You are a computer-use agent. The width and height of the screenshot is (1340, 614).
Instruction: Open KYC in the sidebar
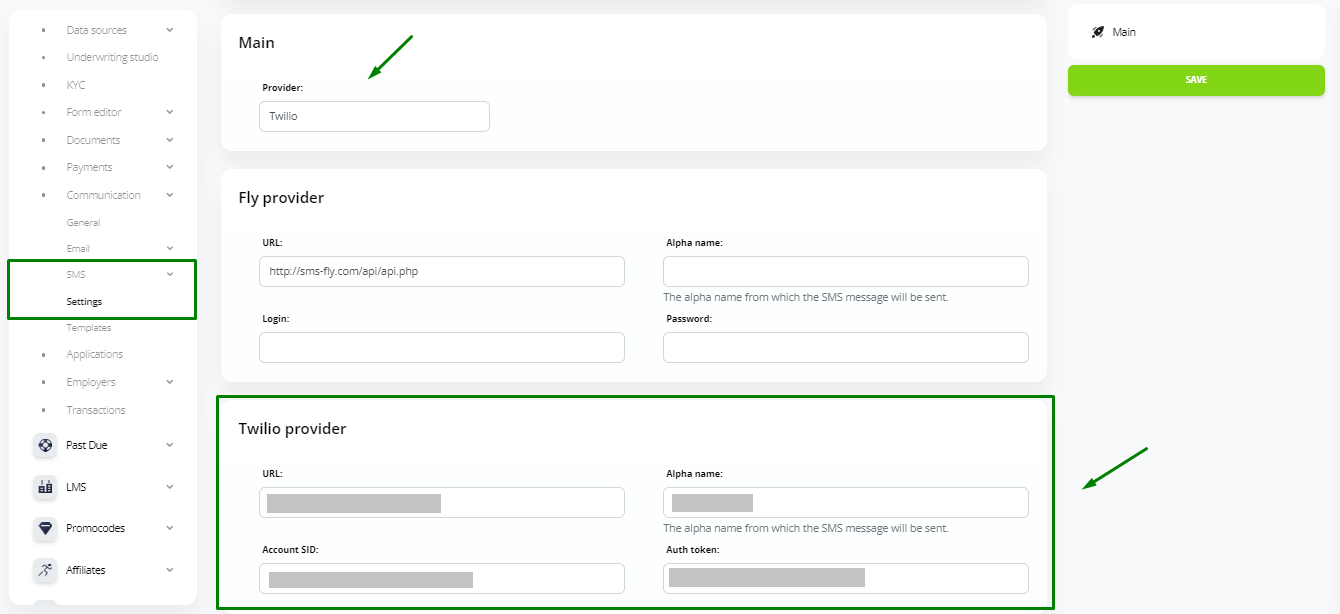(76, 85)
